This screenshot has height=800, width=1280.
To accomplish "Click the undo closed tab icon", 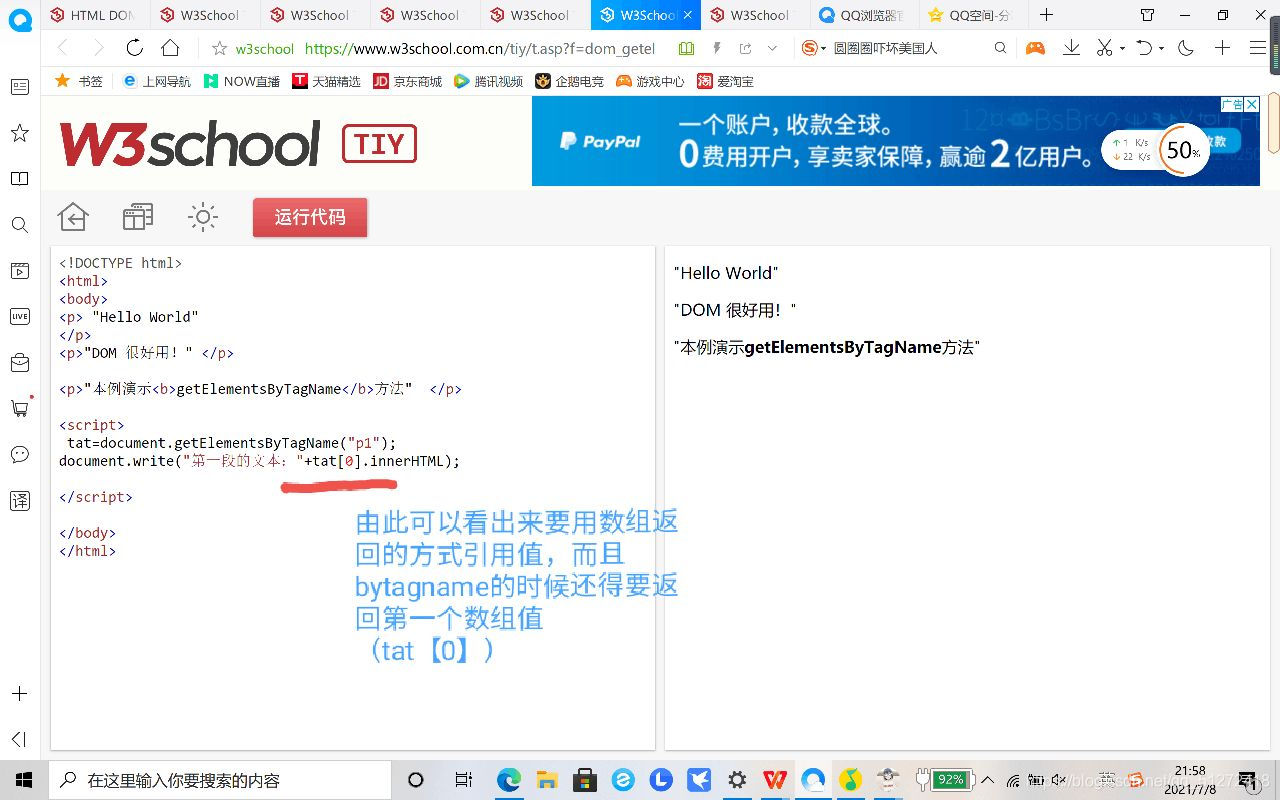I will coord(1145,48).
